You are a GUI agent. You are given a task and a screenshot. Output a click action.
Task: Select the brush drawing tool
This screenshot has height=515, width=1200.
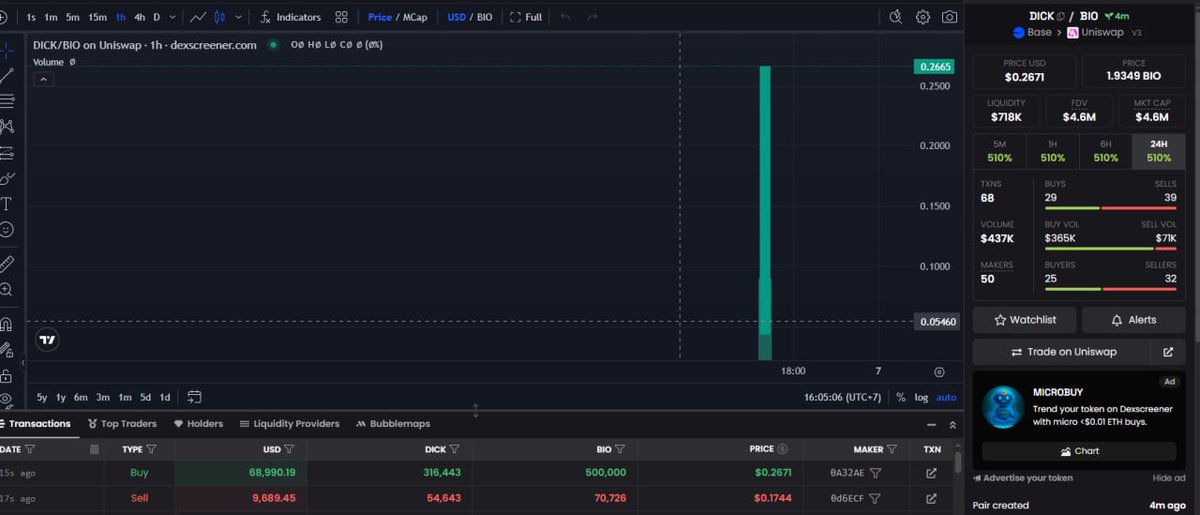click(6, 178)
